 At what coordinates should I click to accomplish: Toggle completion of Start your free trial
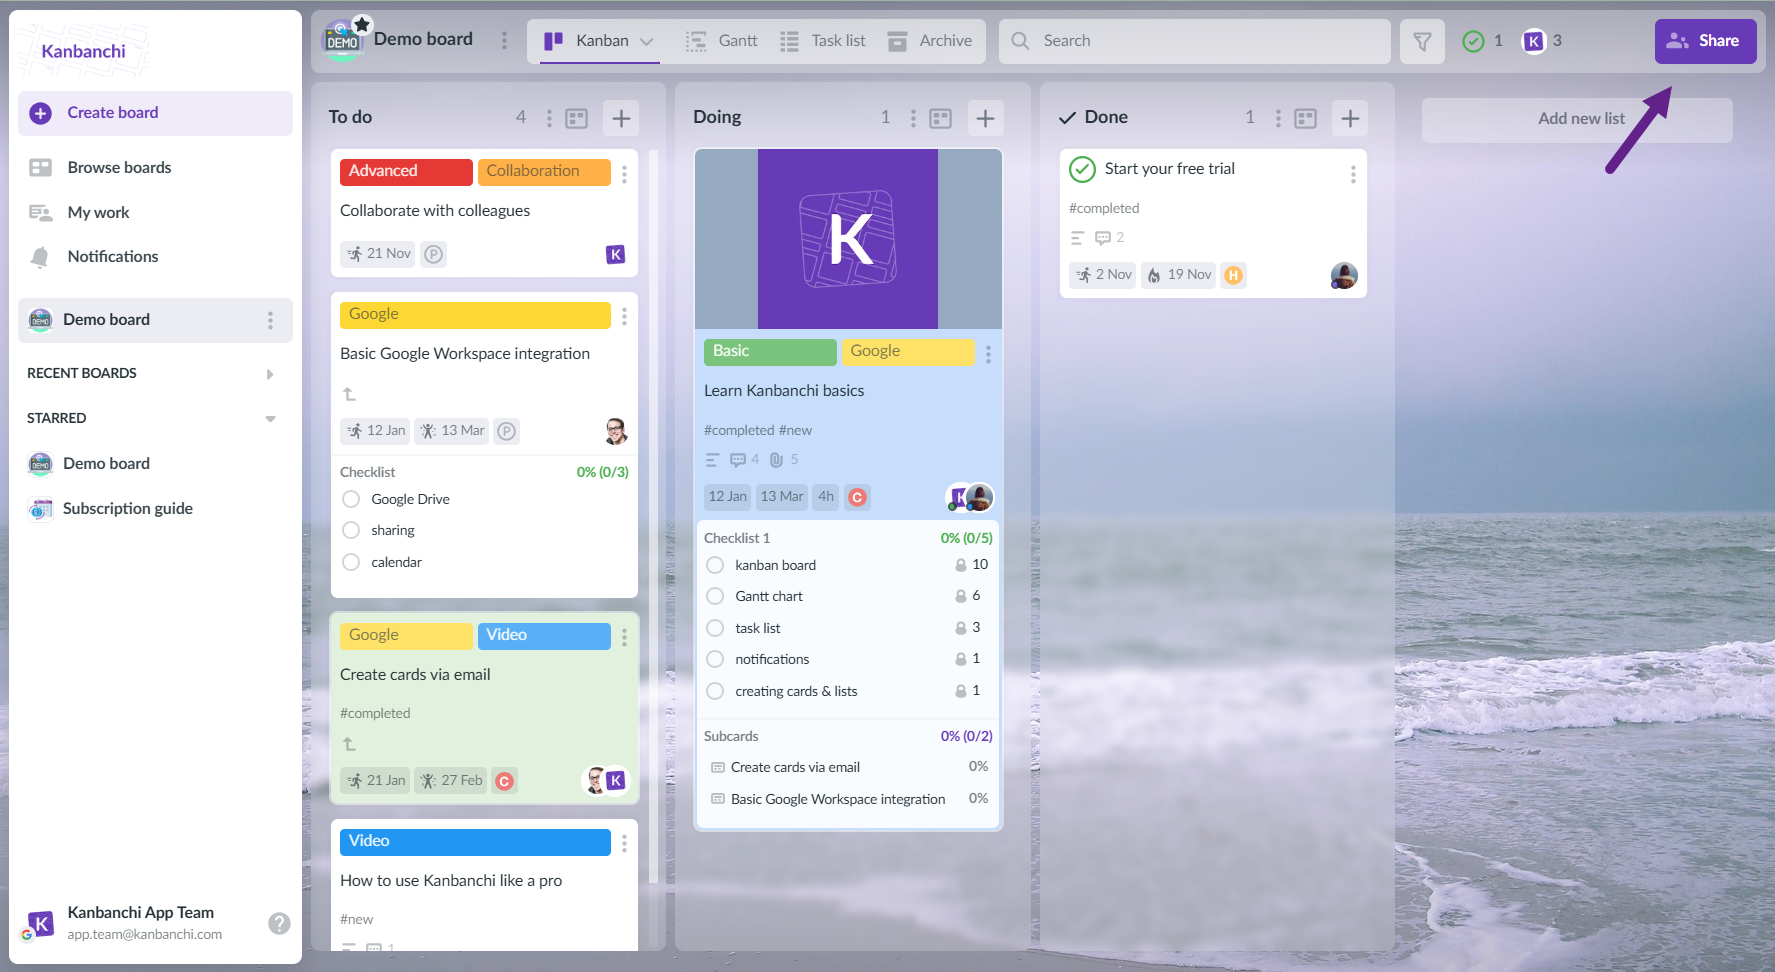(x=1082, y=169)
